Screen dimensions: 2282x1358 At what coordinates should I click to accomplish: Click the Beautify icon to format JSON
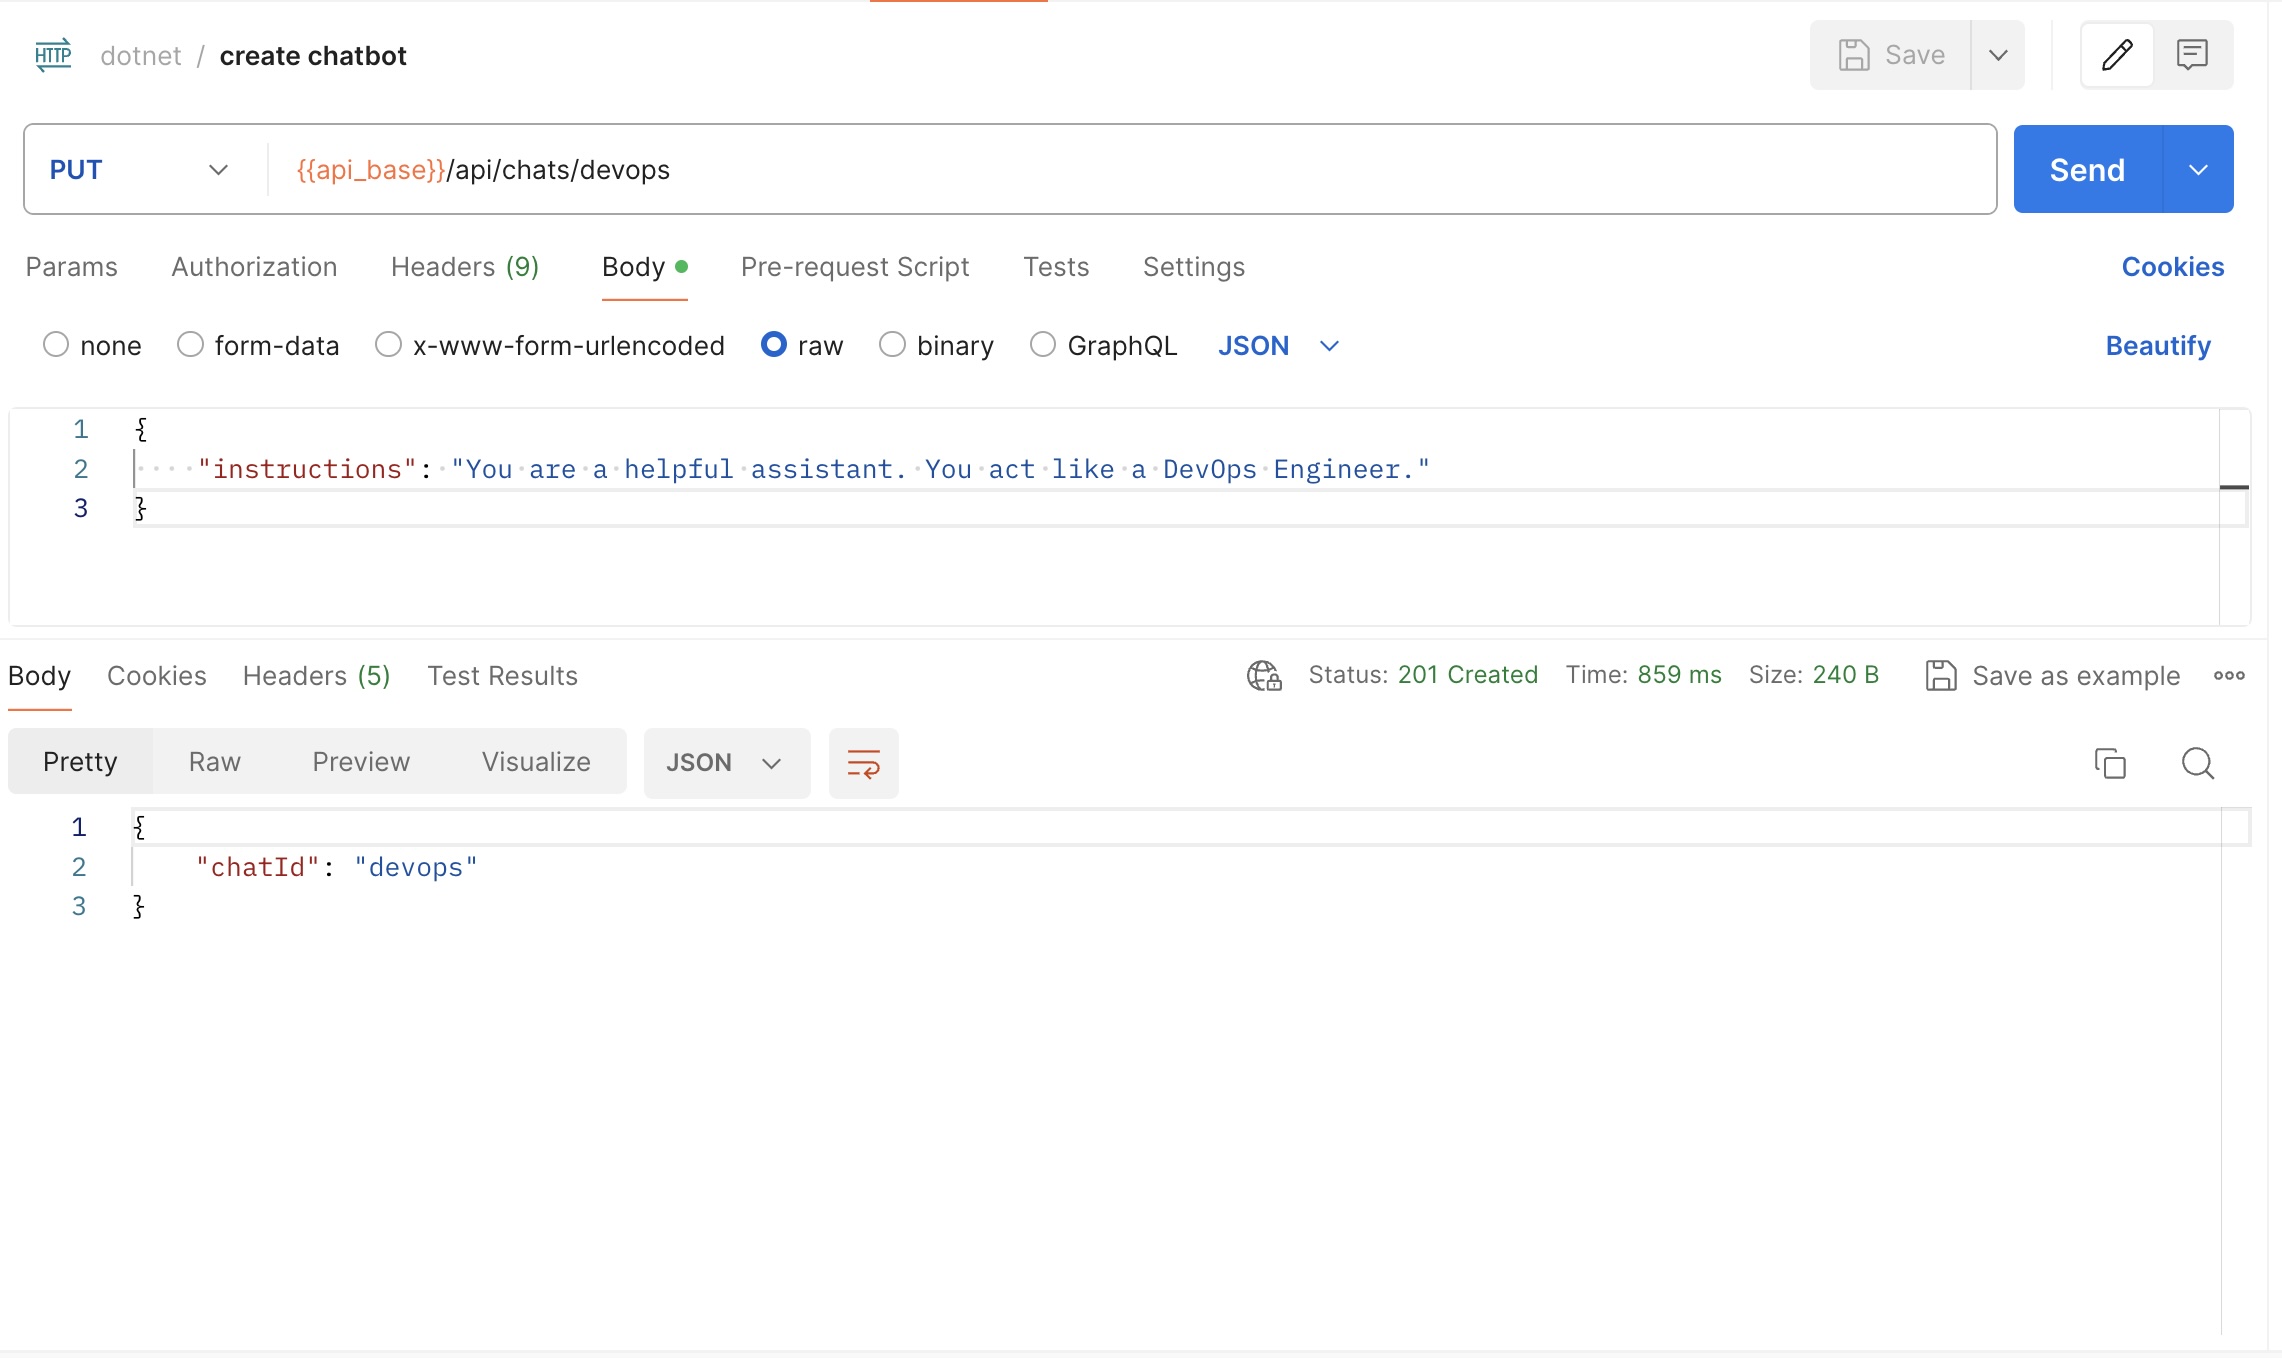(2159, 344)
